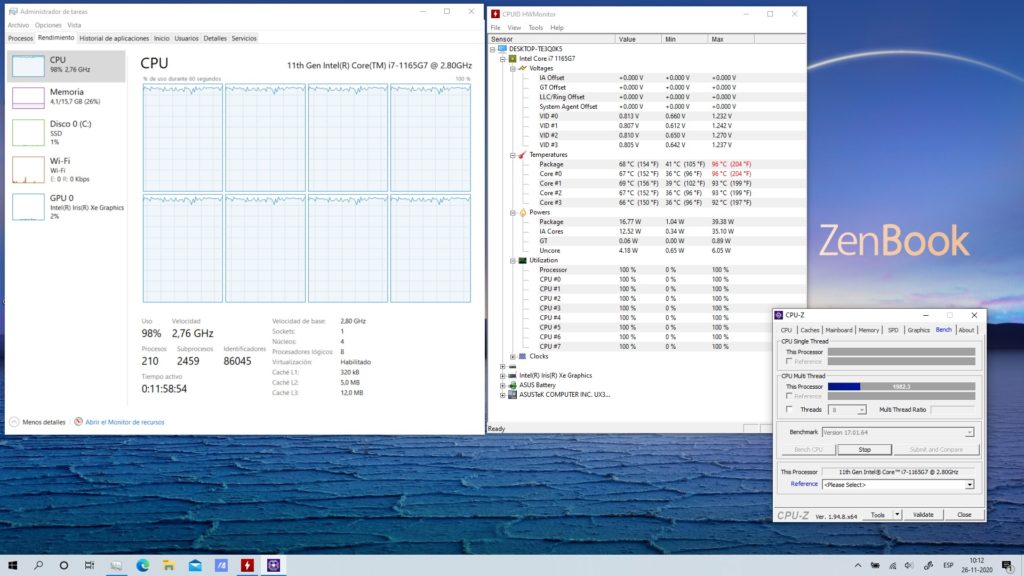Click the Intel Core i7 1165G7 chip icon
The width and height of the screenshot is (1024, 576).
(x=513, y=59)
